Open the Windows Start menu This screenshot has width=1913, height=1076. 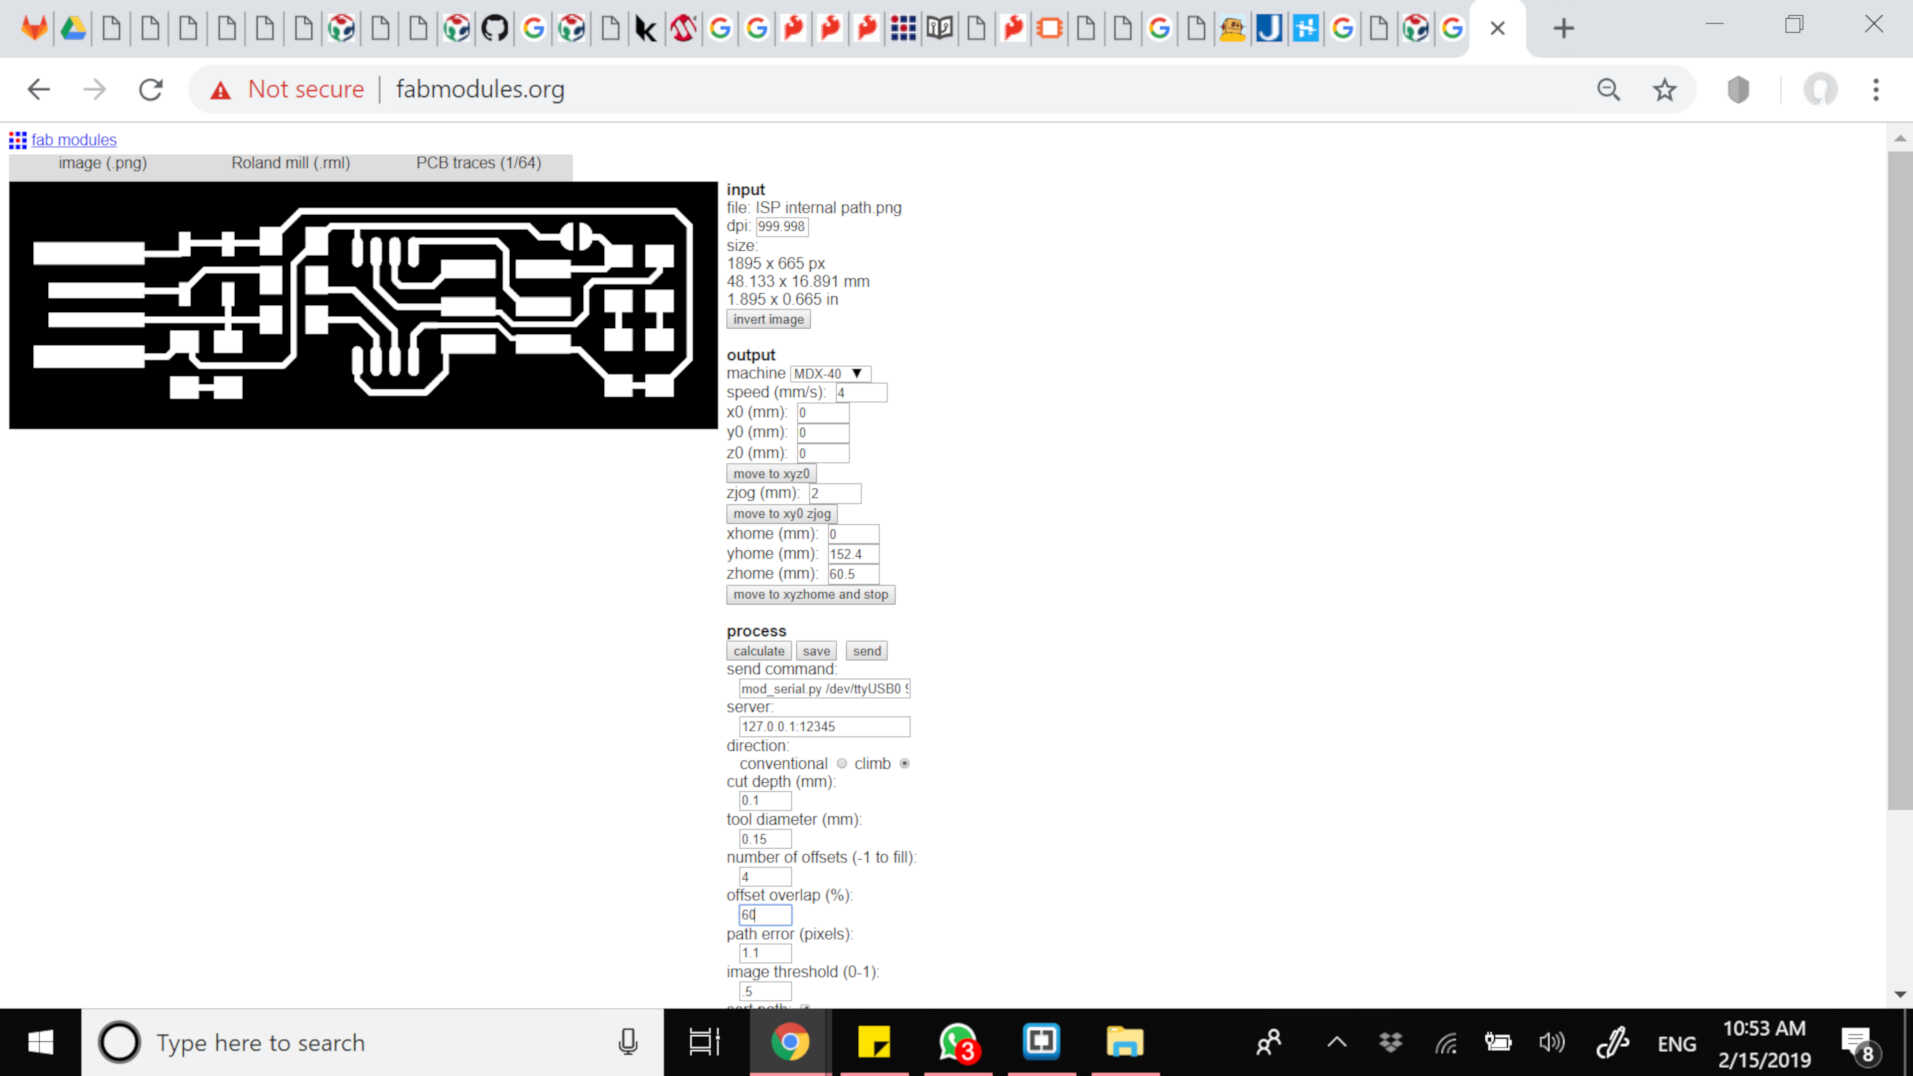40,1043
